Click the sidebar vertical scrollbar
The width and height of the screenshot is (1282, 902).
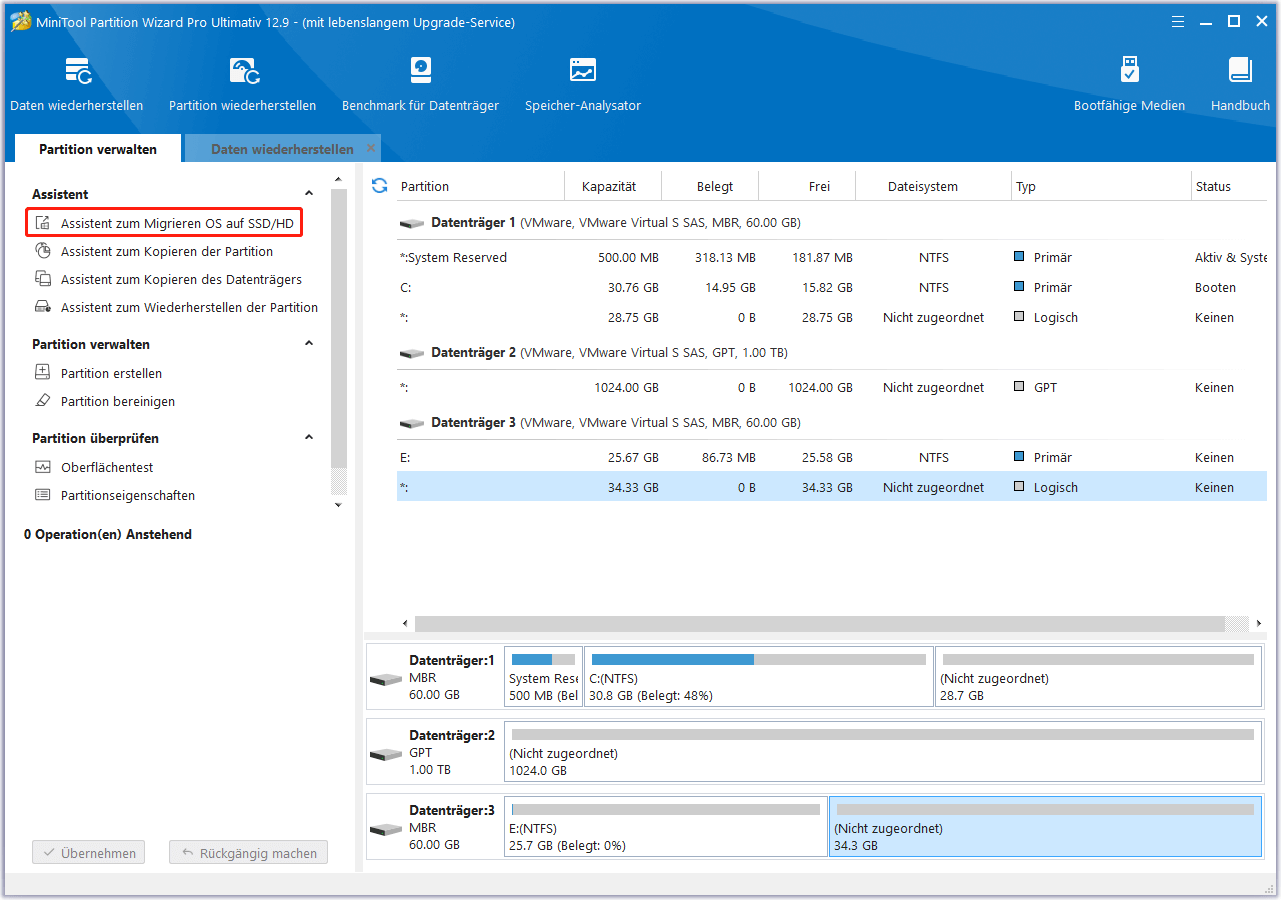tap(339, 328)
